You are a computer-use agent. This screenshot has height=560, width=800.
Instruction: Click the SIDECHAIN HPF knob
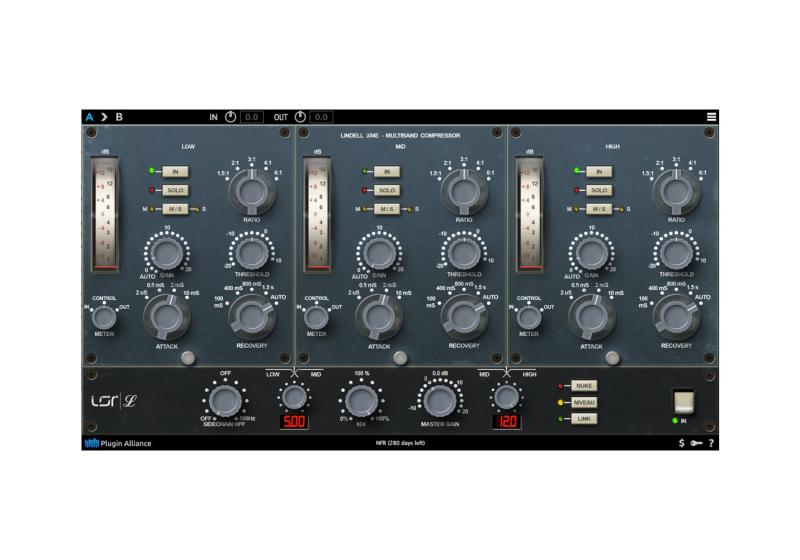tap(225, 401)
